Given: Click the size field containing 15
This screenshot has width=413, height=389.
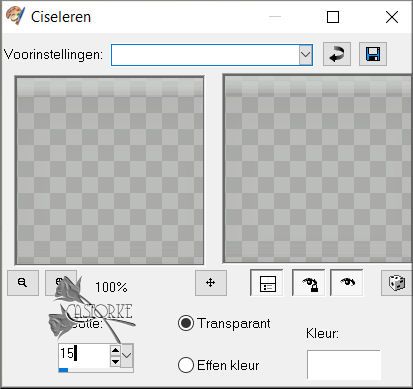Looking at the screenshot, I should tap(84, 354).
